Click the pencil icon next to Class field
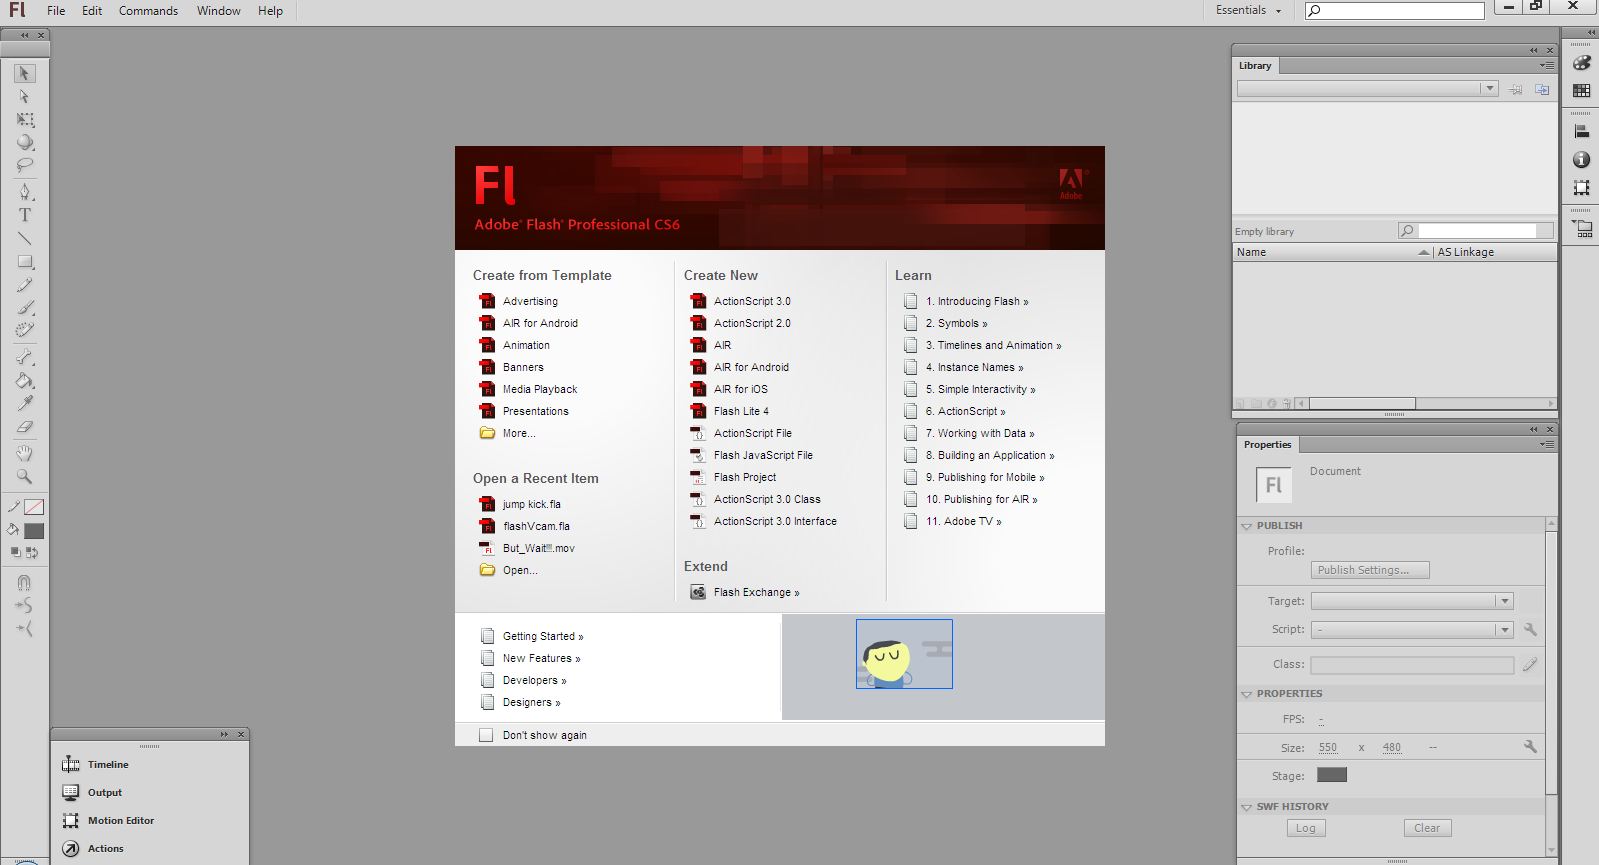This screenshot has width=1599, height=865. (x=1530, y=664)
